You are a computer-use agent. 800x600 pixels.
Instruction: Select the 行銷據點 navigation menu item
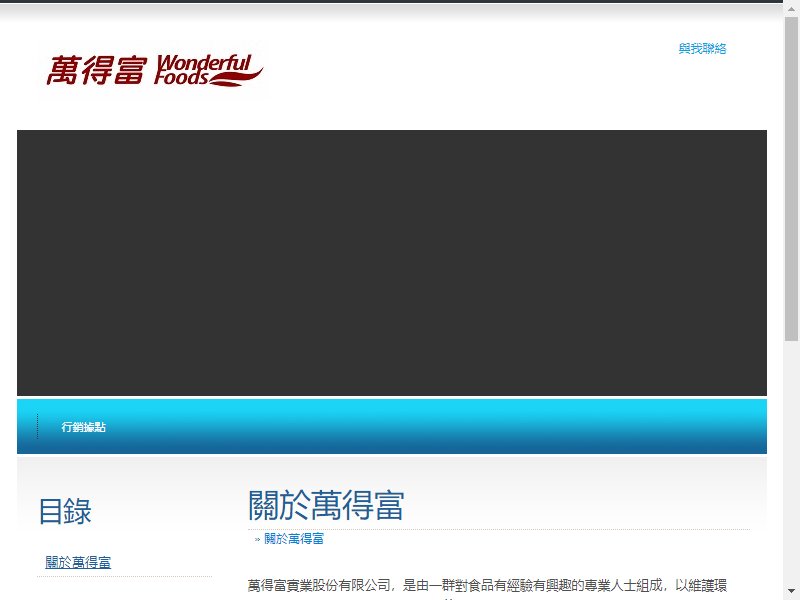pos(83,427)
